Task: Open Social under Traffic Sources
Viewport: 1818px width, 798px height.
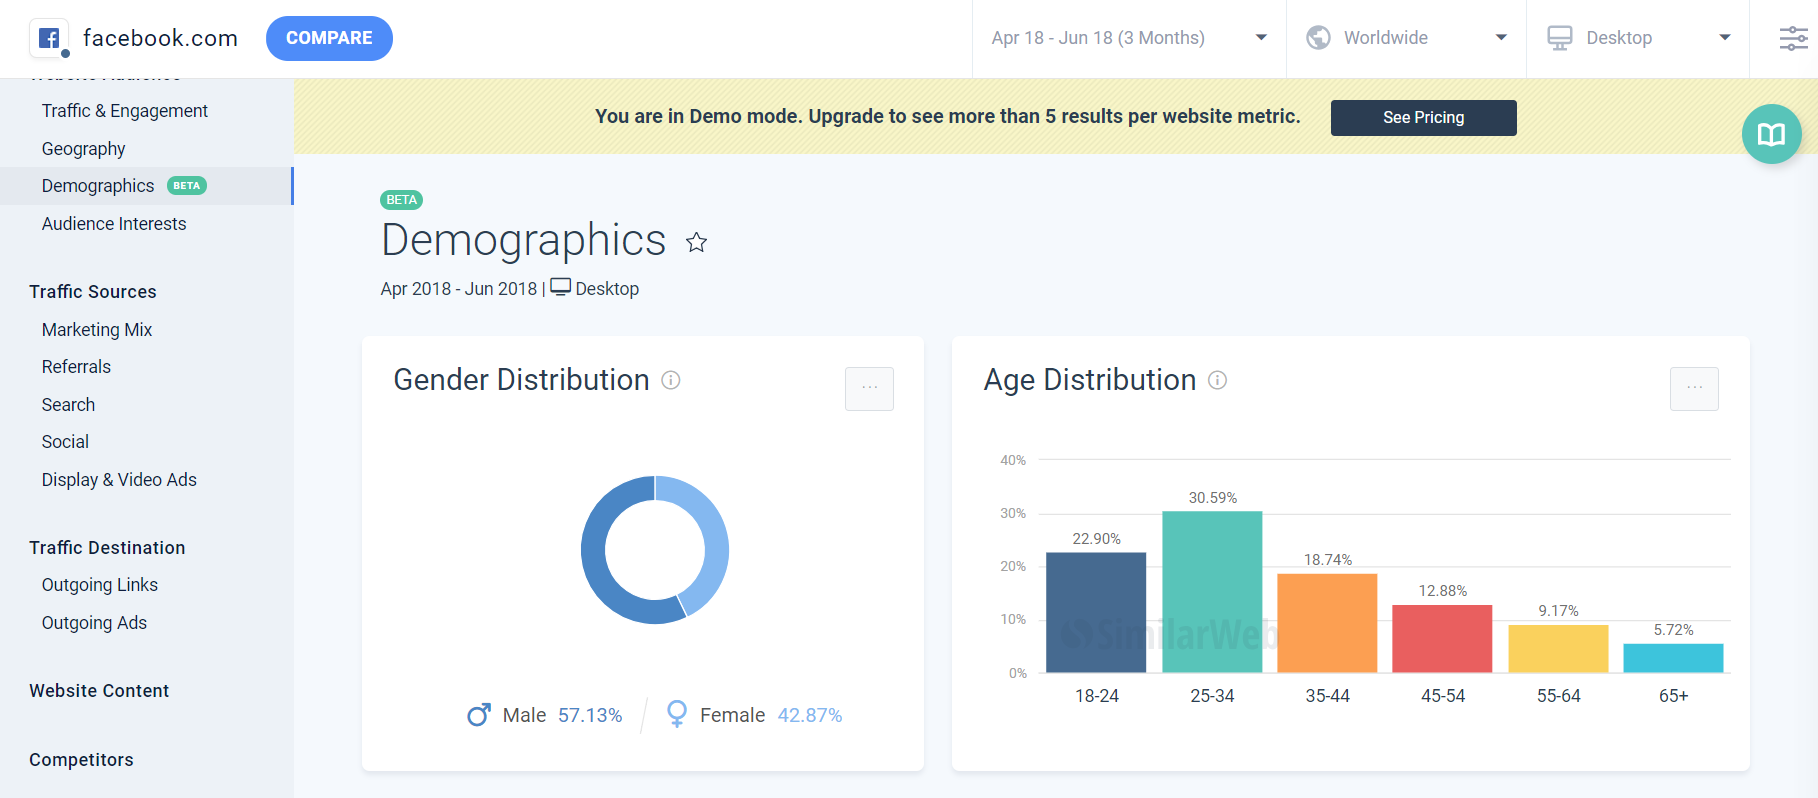Action: click(65, 442)
